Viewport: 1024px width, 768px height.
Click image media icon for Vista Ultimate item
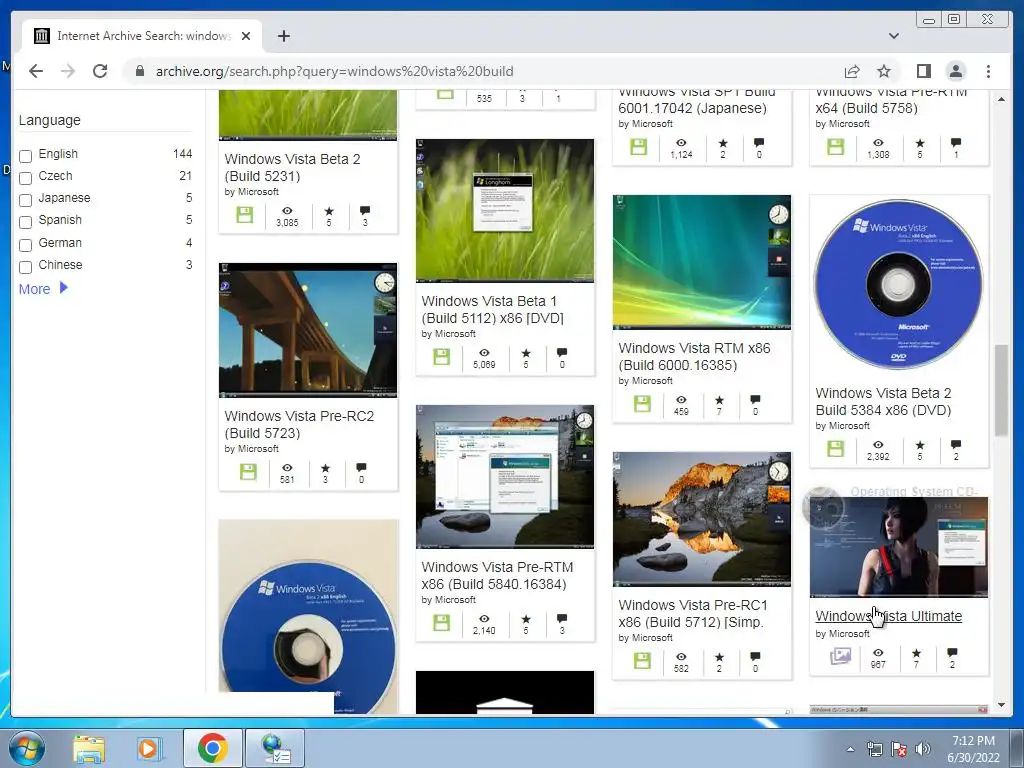click(840, 655)
